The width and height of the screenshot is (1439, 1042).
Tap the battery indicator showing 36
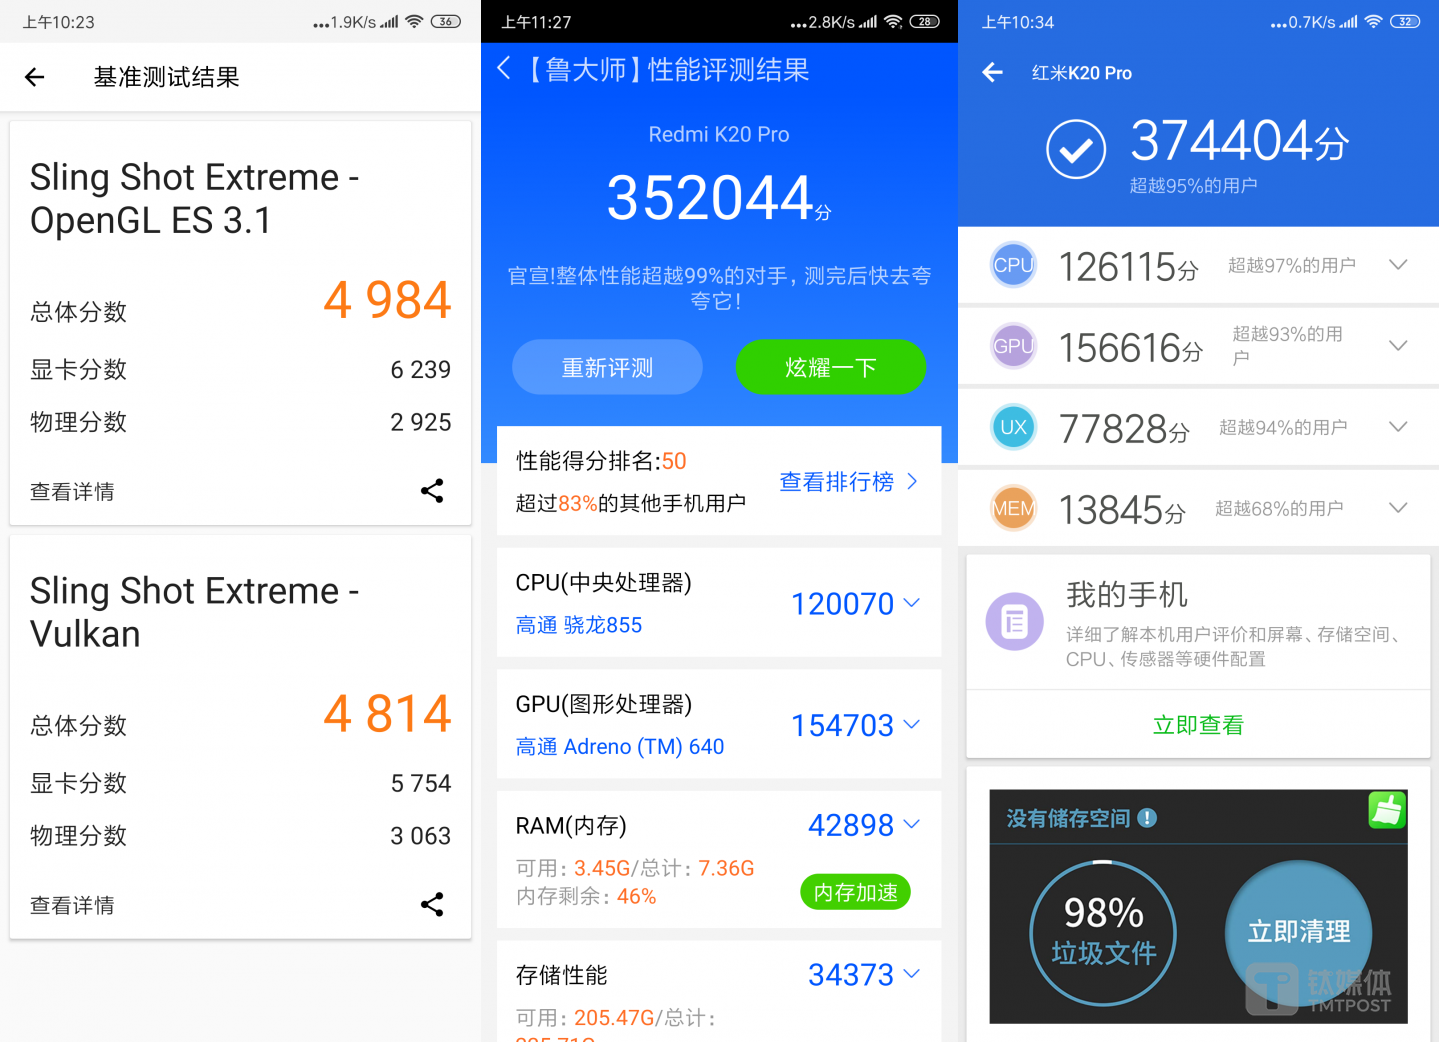(x=446, y=21)
